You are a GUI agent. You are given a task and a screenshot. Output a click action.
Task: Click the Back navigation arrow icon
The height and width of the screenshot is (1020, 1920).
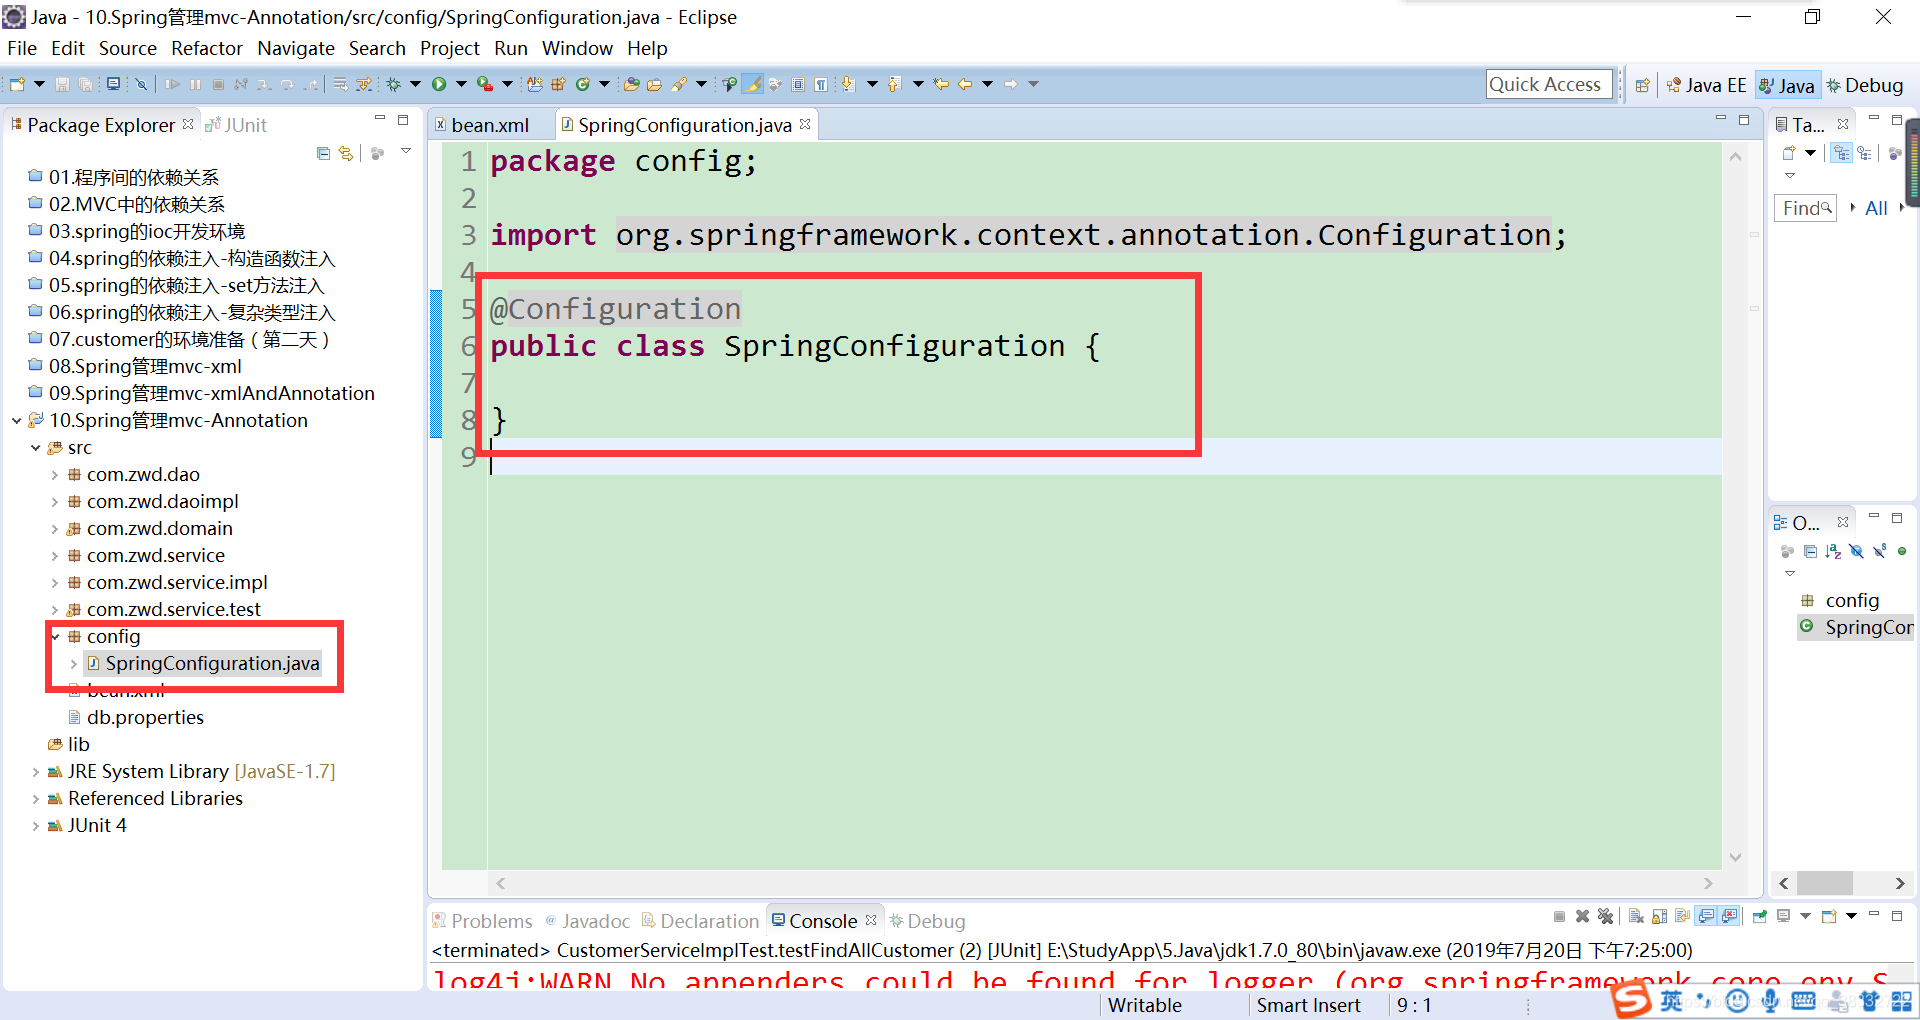click(965, 84)
